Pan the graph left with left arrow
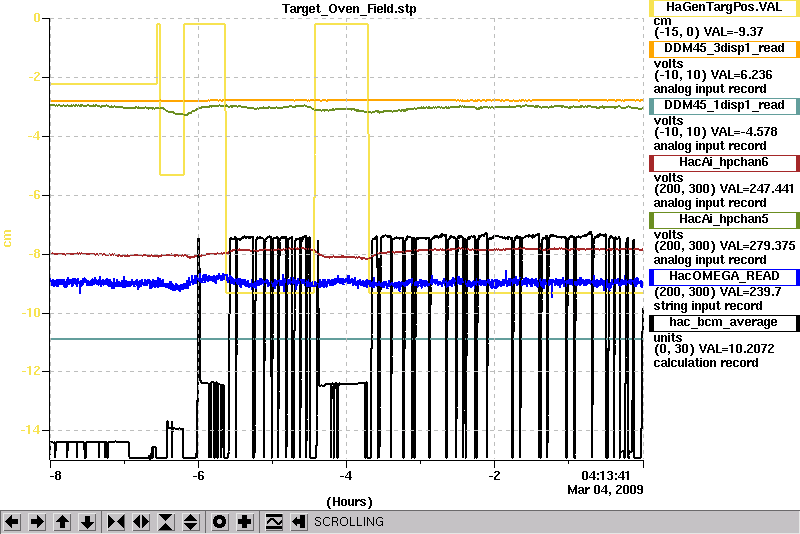Viewport: 800px width, 534px height. (12, 522)
